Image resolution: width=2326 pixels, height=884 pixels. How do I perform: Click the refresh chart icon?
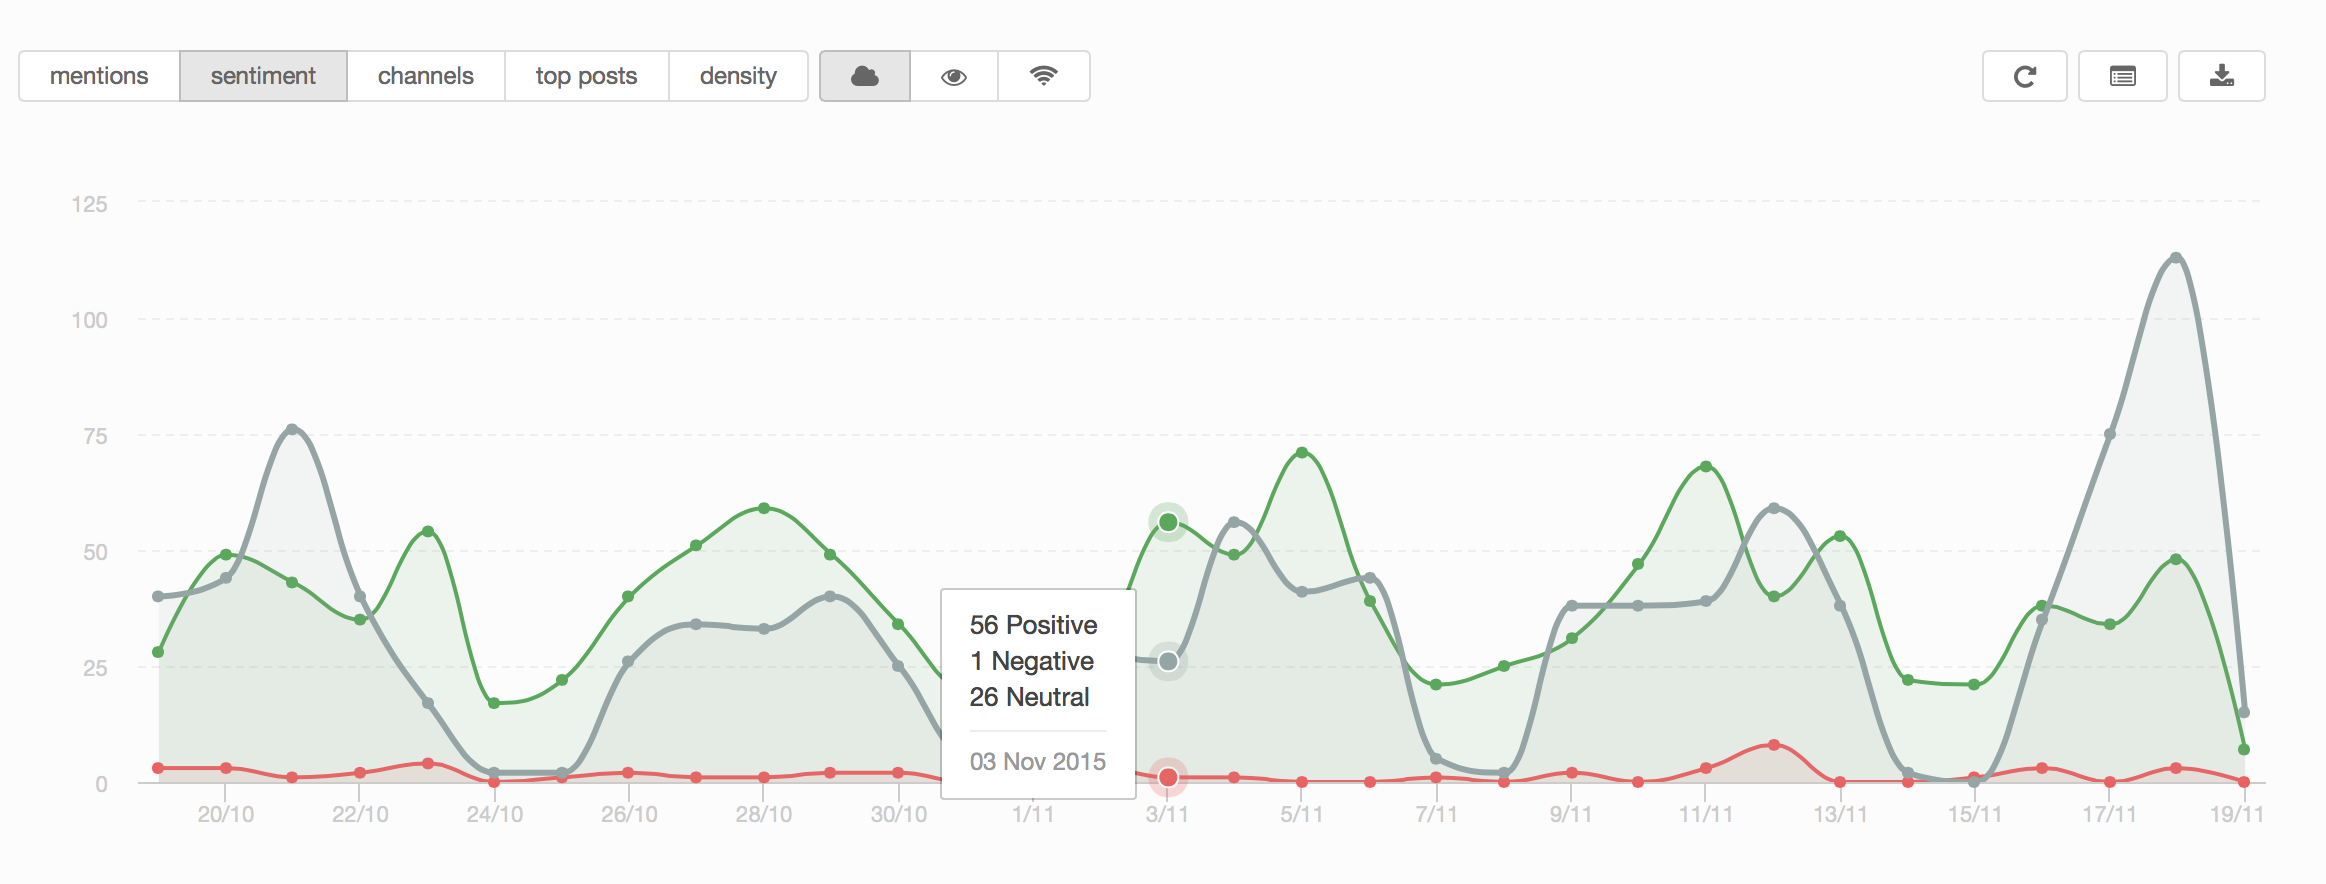[2024, 76]
